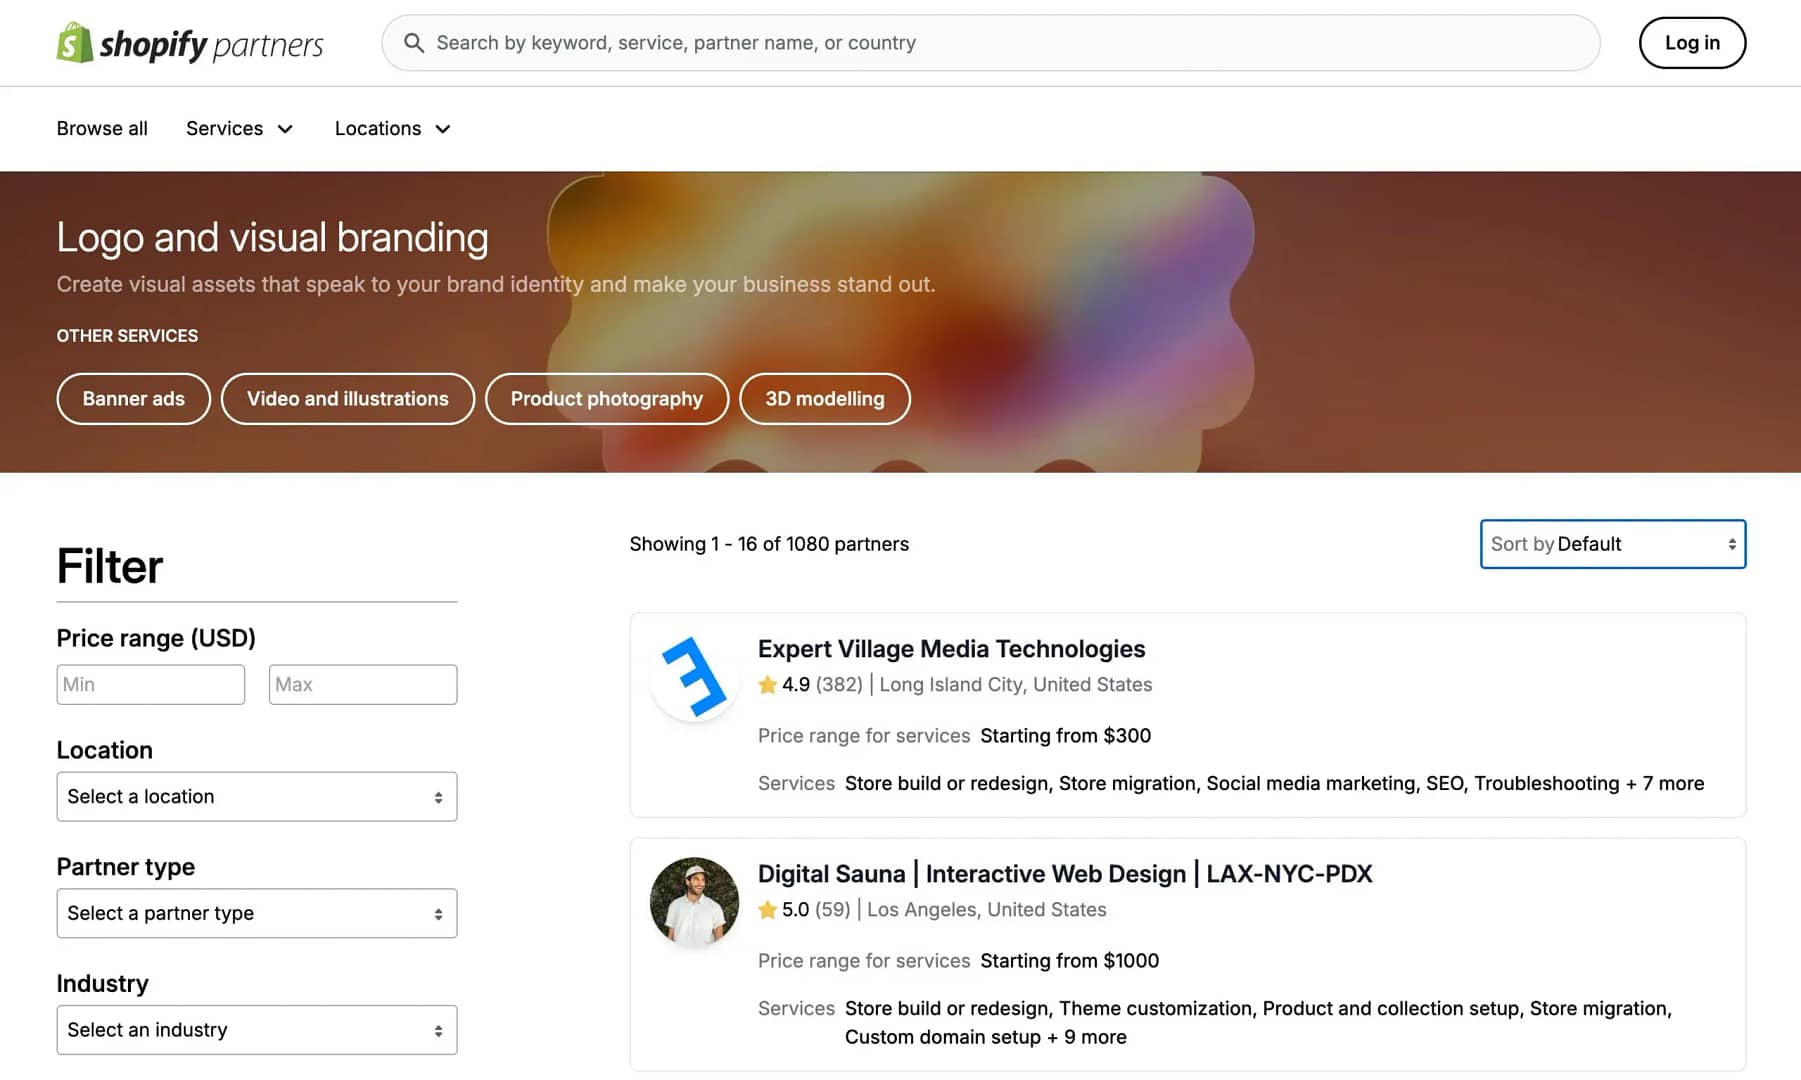Image resolution: width=1801 pixels, height=1080 pixels.
Task: Open the Sort by Default dropdown
Action: point(1612,544)
